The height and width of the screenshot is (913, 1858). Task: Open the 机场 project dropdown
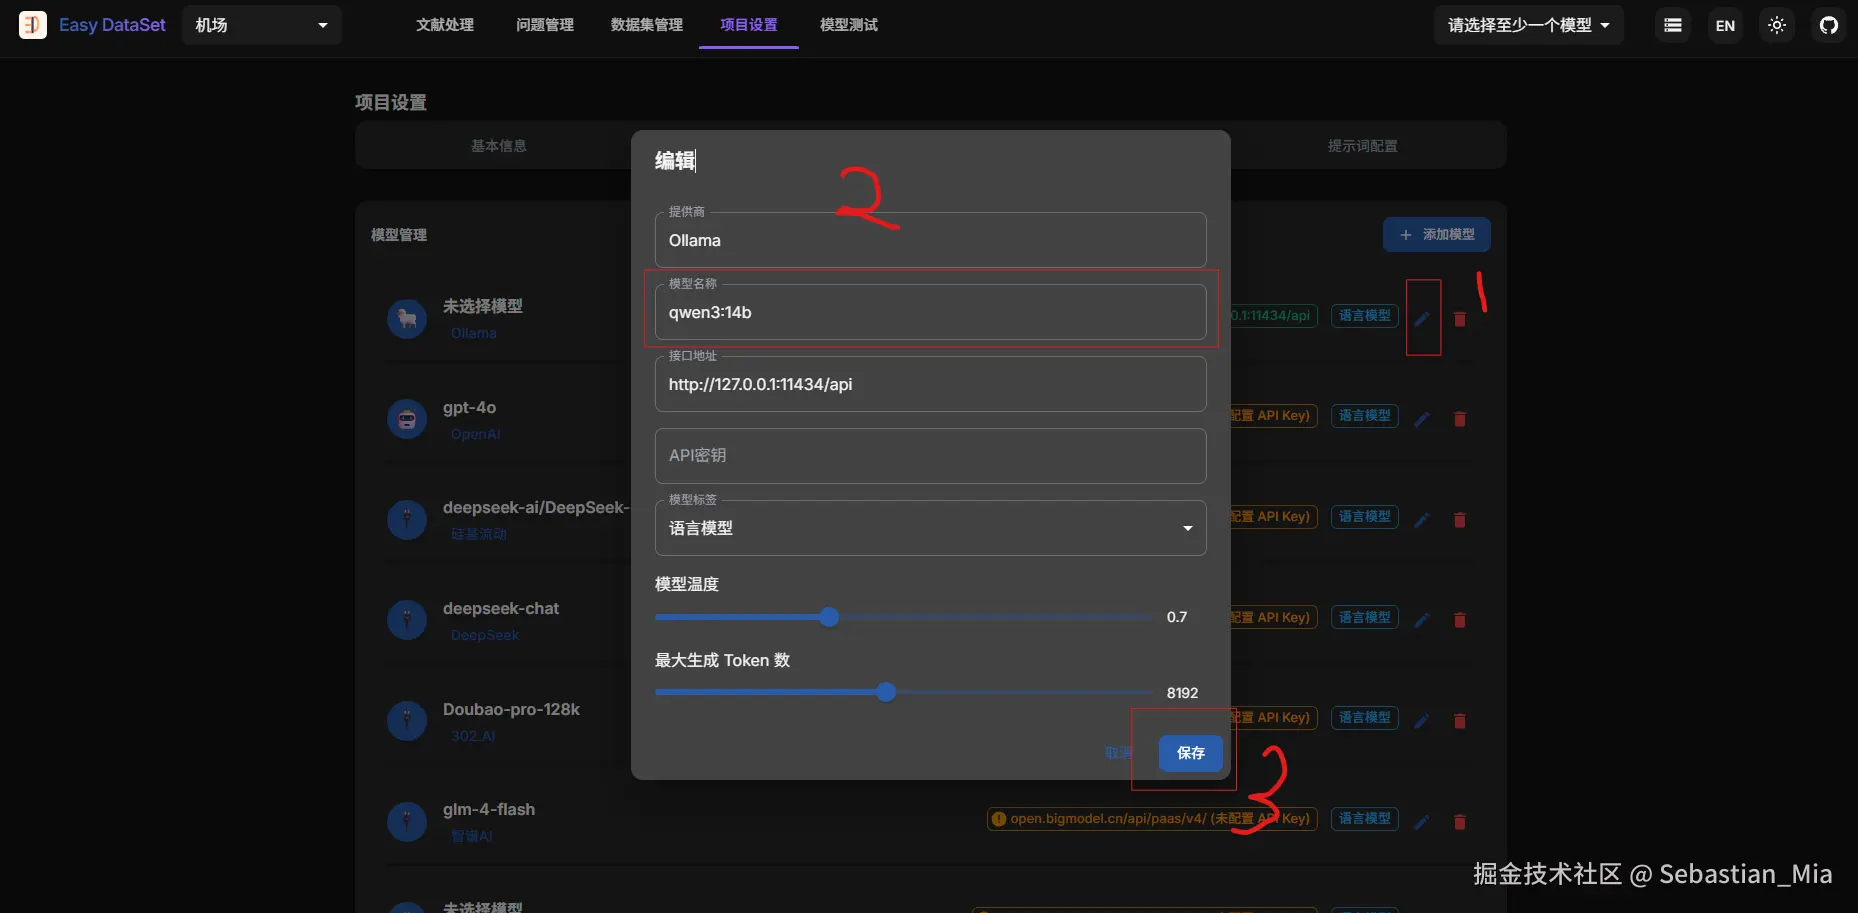[261, 25]
